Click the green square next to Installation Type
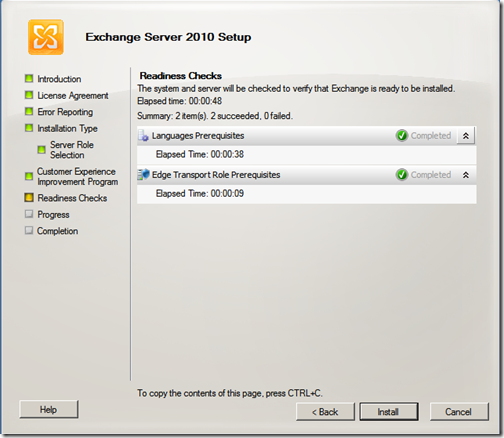This screenshot has height=438, width=504. pyautogui.click(x=29, y=128)
